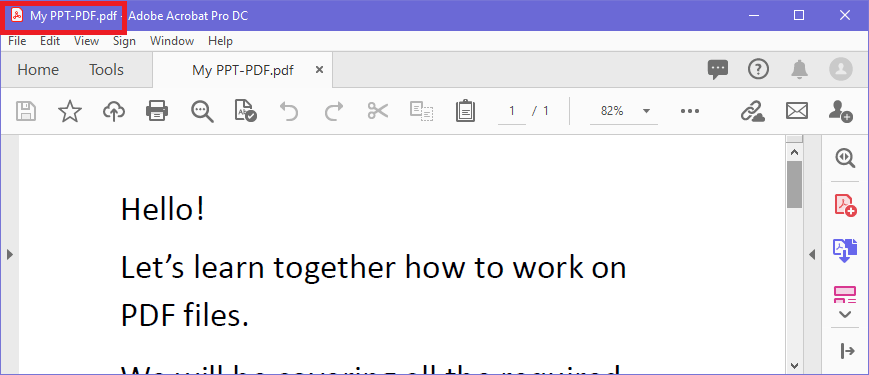
Task: Click vertical scrollbar down arrow
Action: tap(794, 366)
